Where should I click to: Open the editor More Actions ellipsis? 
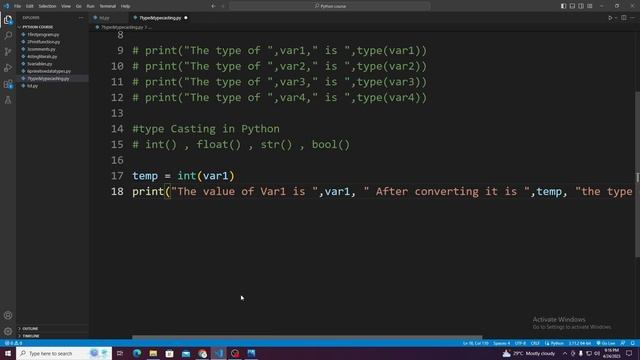pos(632,18)
